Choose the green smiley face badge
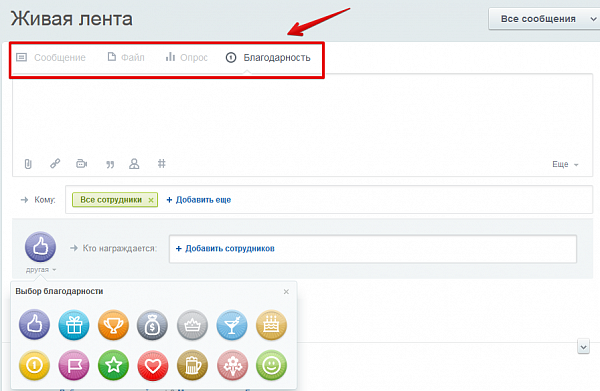 (271, 365)
